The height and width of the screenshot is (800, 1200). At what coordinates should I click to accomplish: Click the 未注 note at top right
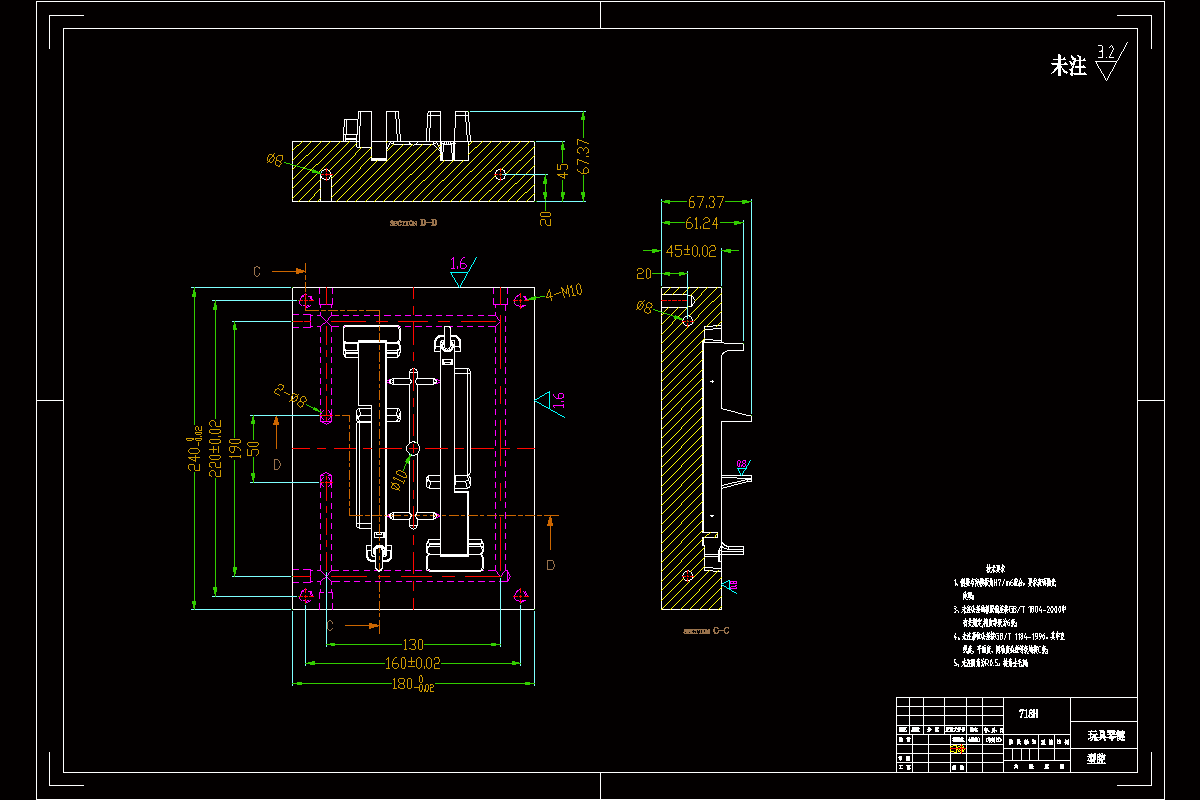point(1068,67)
